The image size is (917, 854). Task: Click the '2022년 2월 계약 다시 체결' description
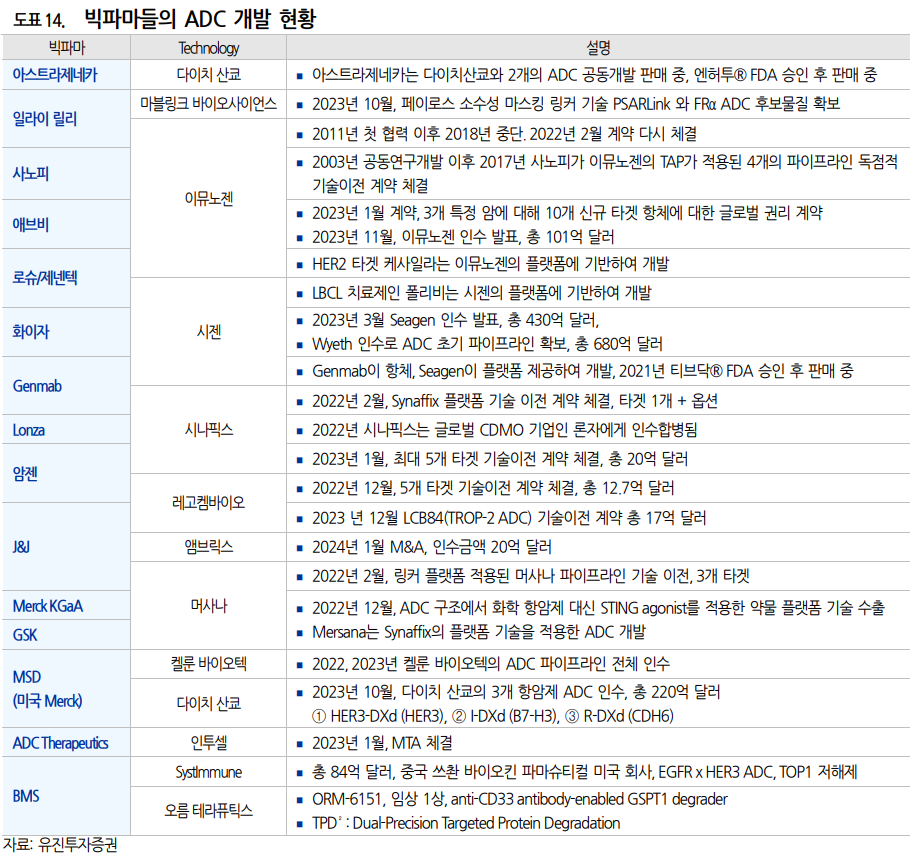[x=504, y=134]
